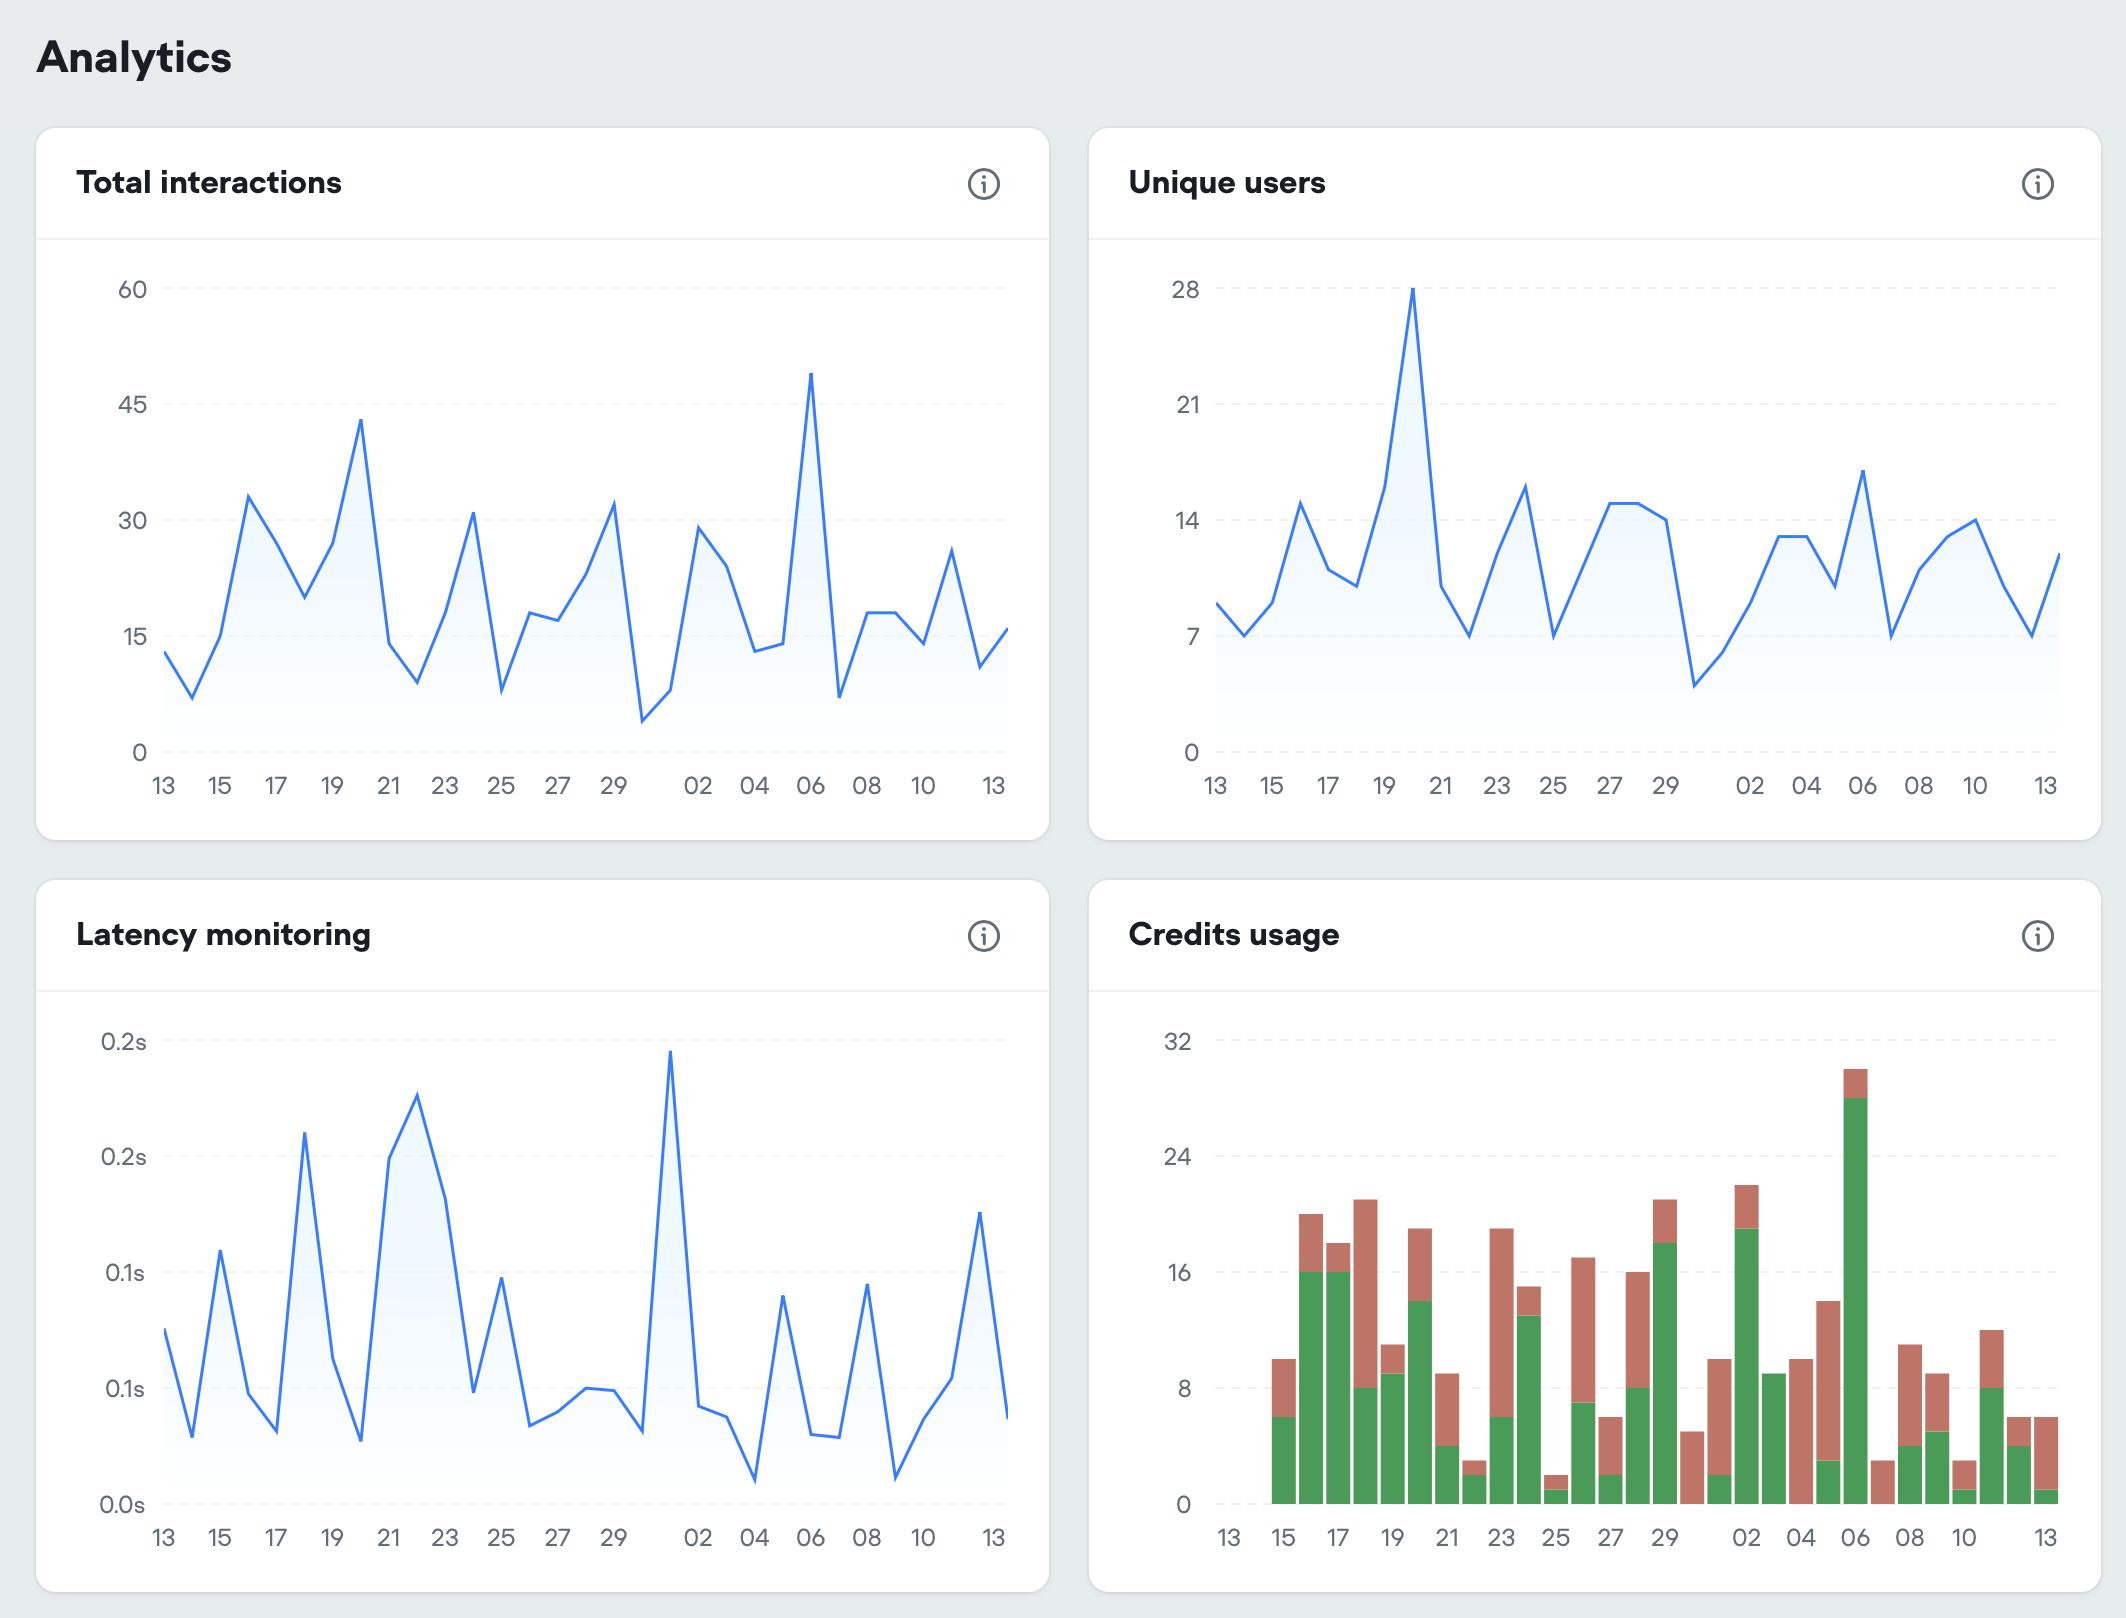
Task: Click the 32 y-axis label in Credits usage
Action: (1177, 1042)
